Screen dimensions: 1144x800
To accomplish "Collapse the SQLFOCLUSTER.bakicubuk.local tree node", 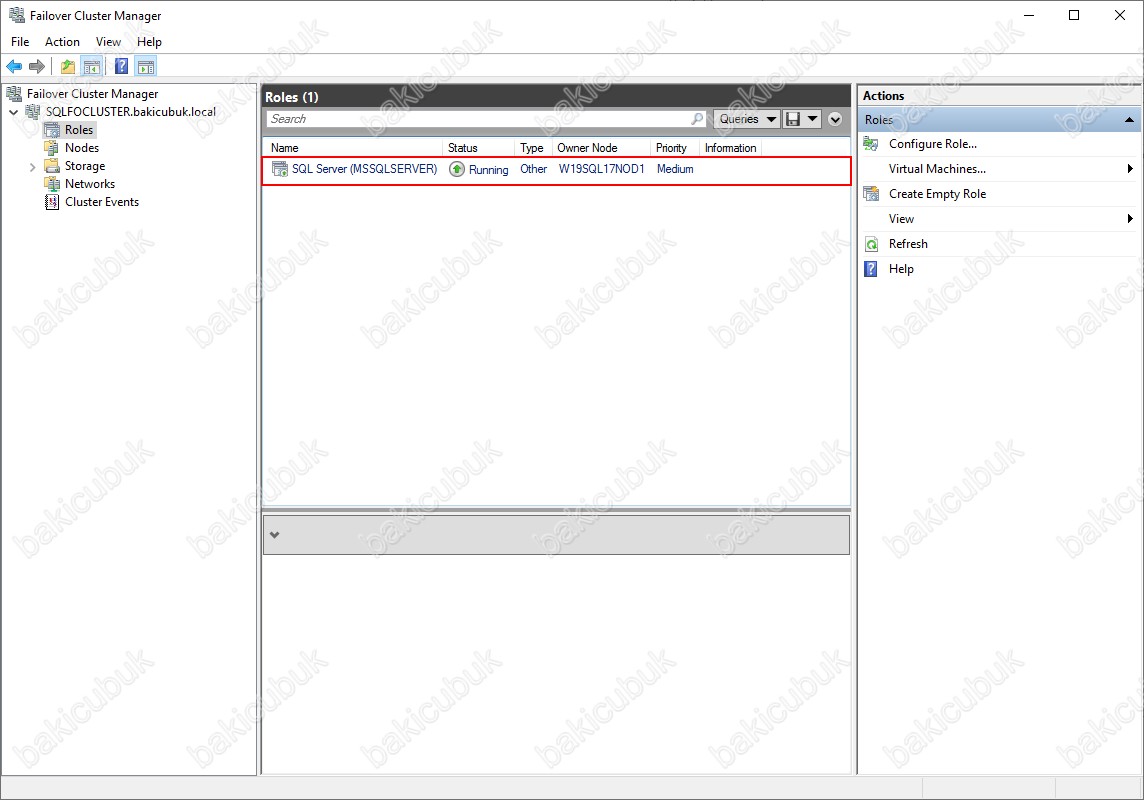I will [x=14, y=112].
